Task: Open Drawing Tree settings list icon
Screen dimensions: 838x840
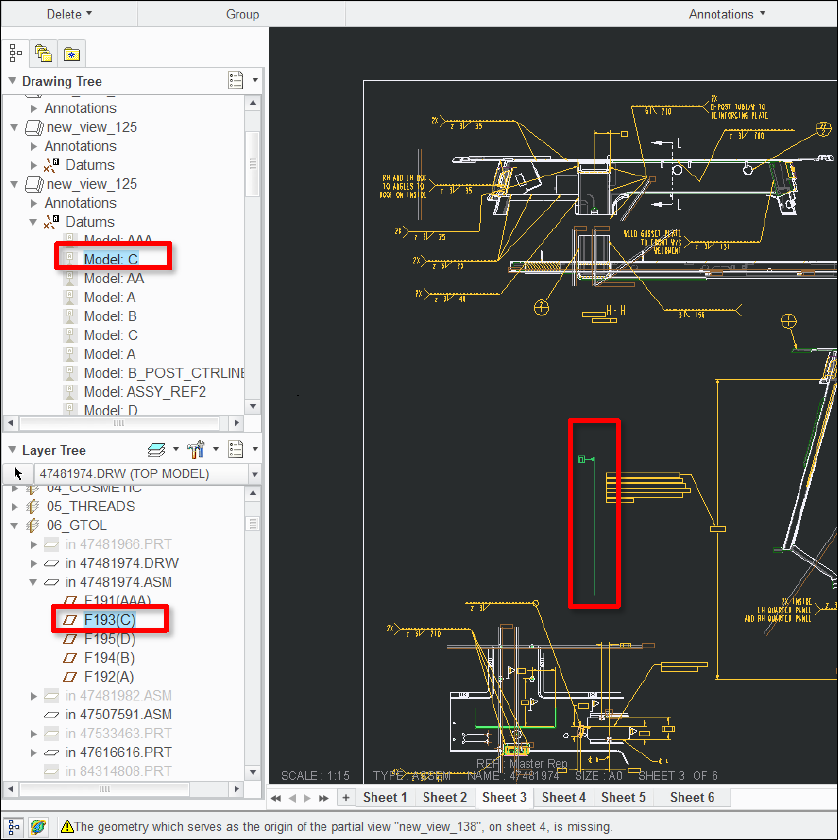Action: [236, 80]
